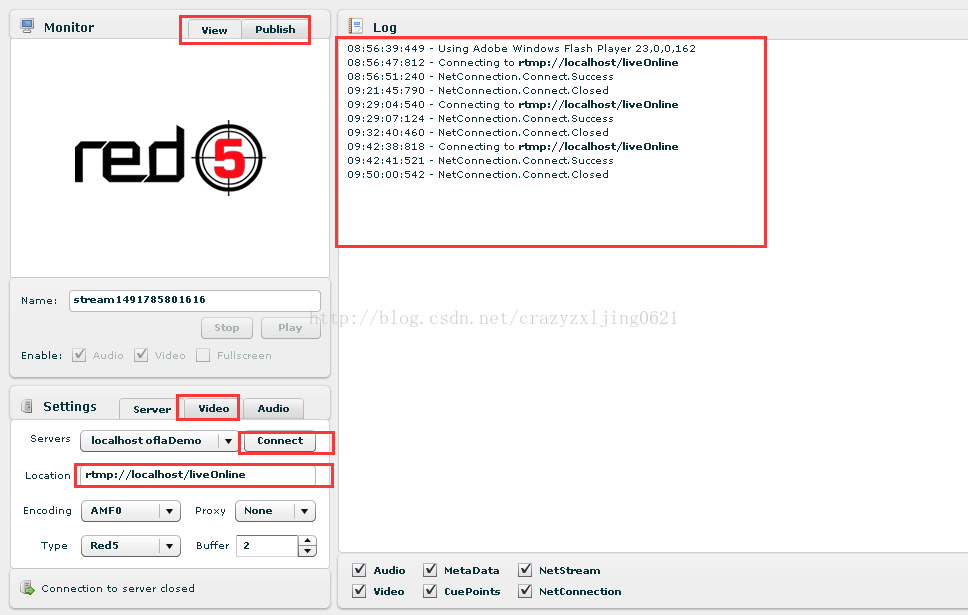
Task: Open the Servers dropdown list
Action: [x=159, y=441]
